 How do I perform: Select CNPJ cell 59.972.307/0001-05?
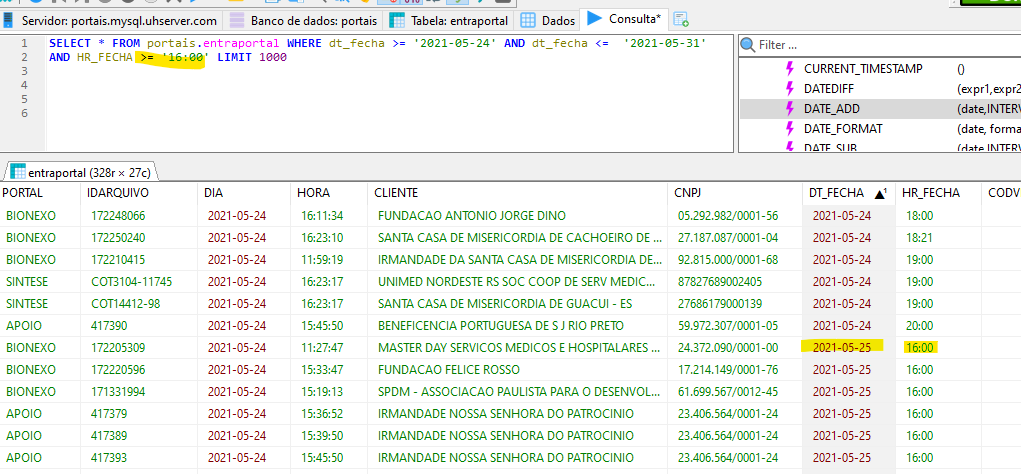click(734, 326)
